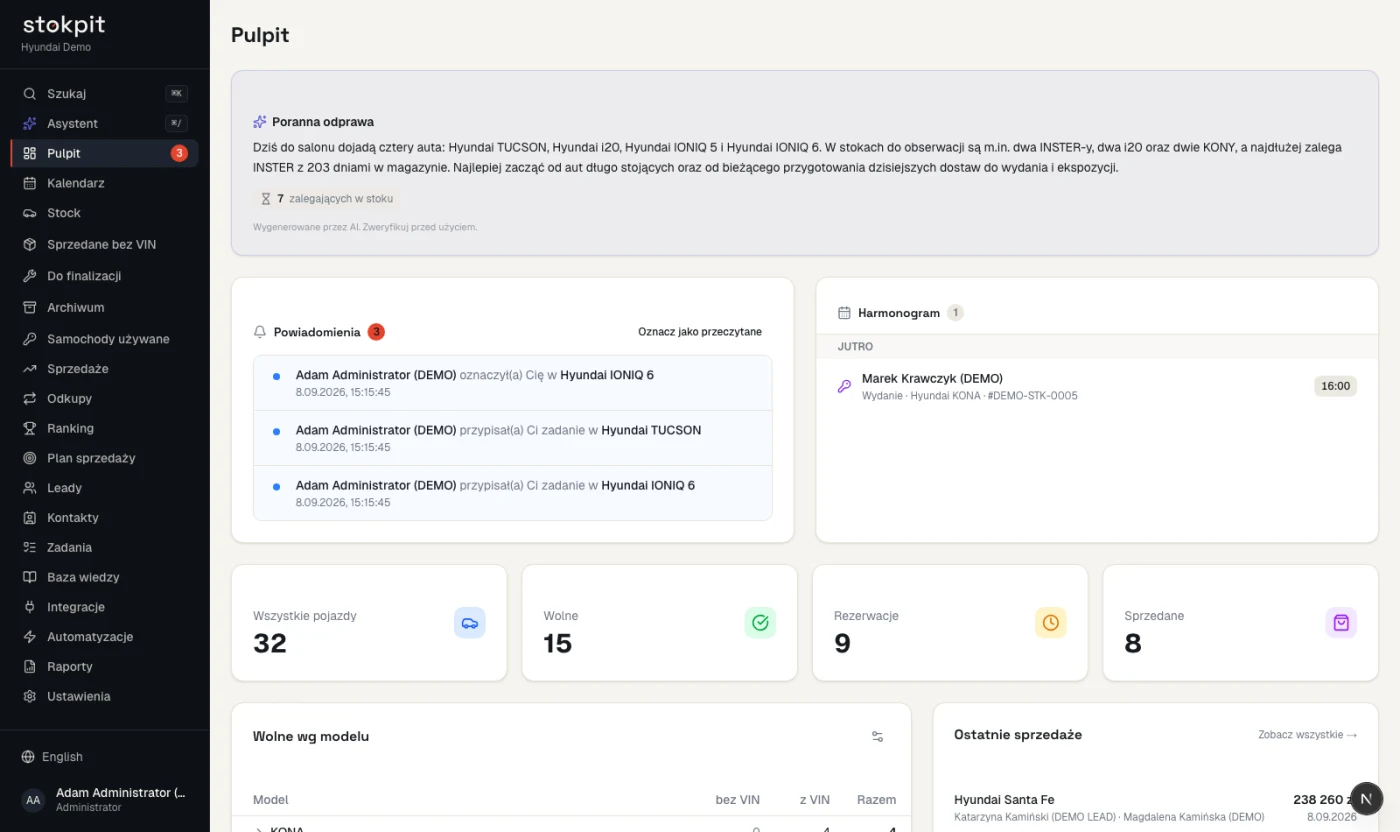The height and width of the screenshot is (832, 1400).
Task: Click the Hyundai Demo subtitle under logo
Action: (x=56, y=48)
